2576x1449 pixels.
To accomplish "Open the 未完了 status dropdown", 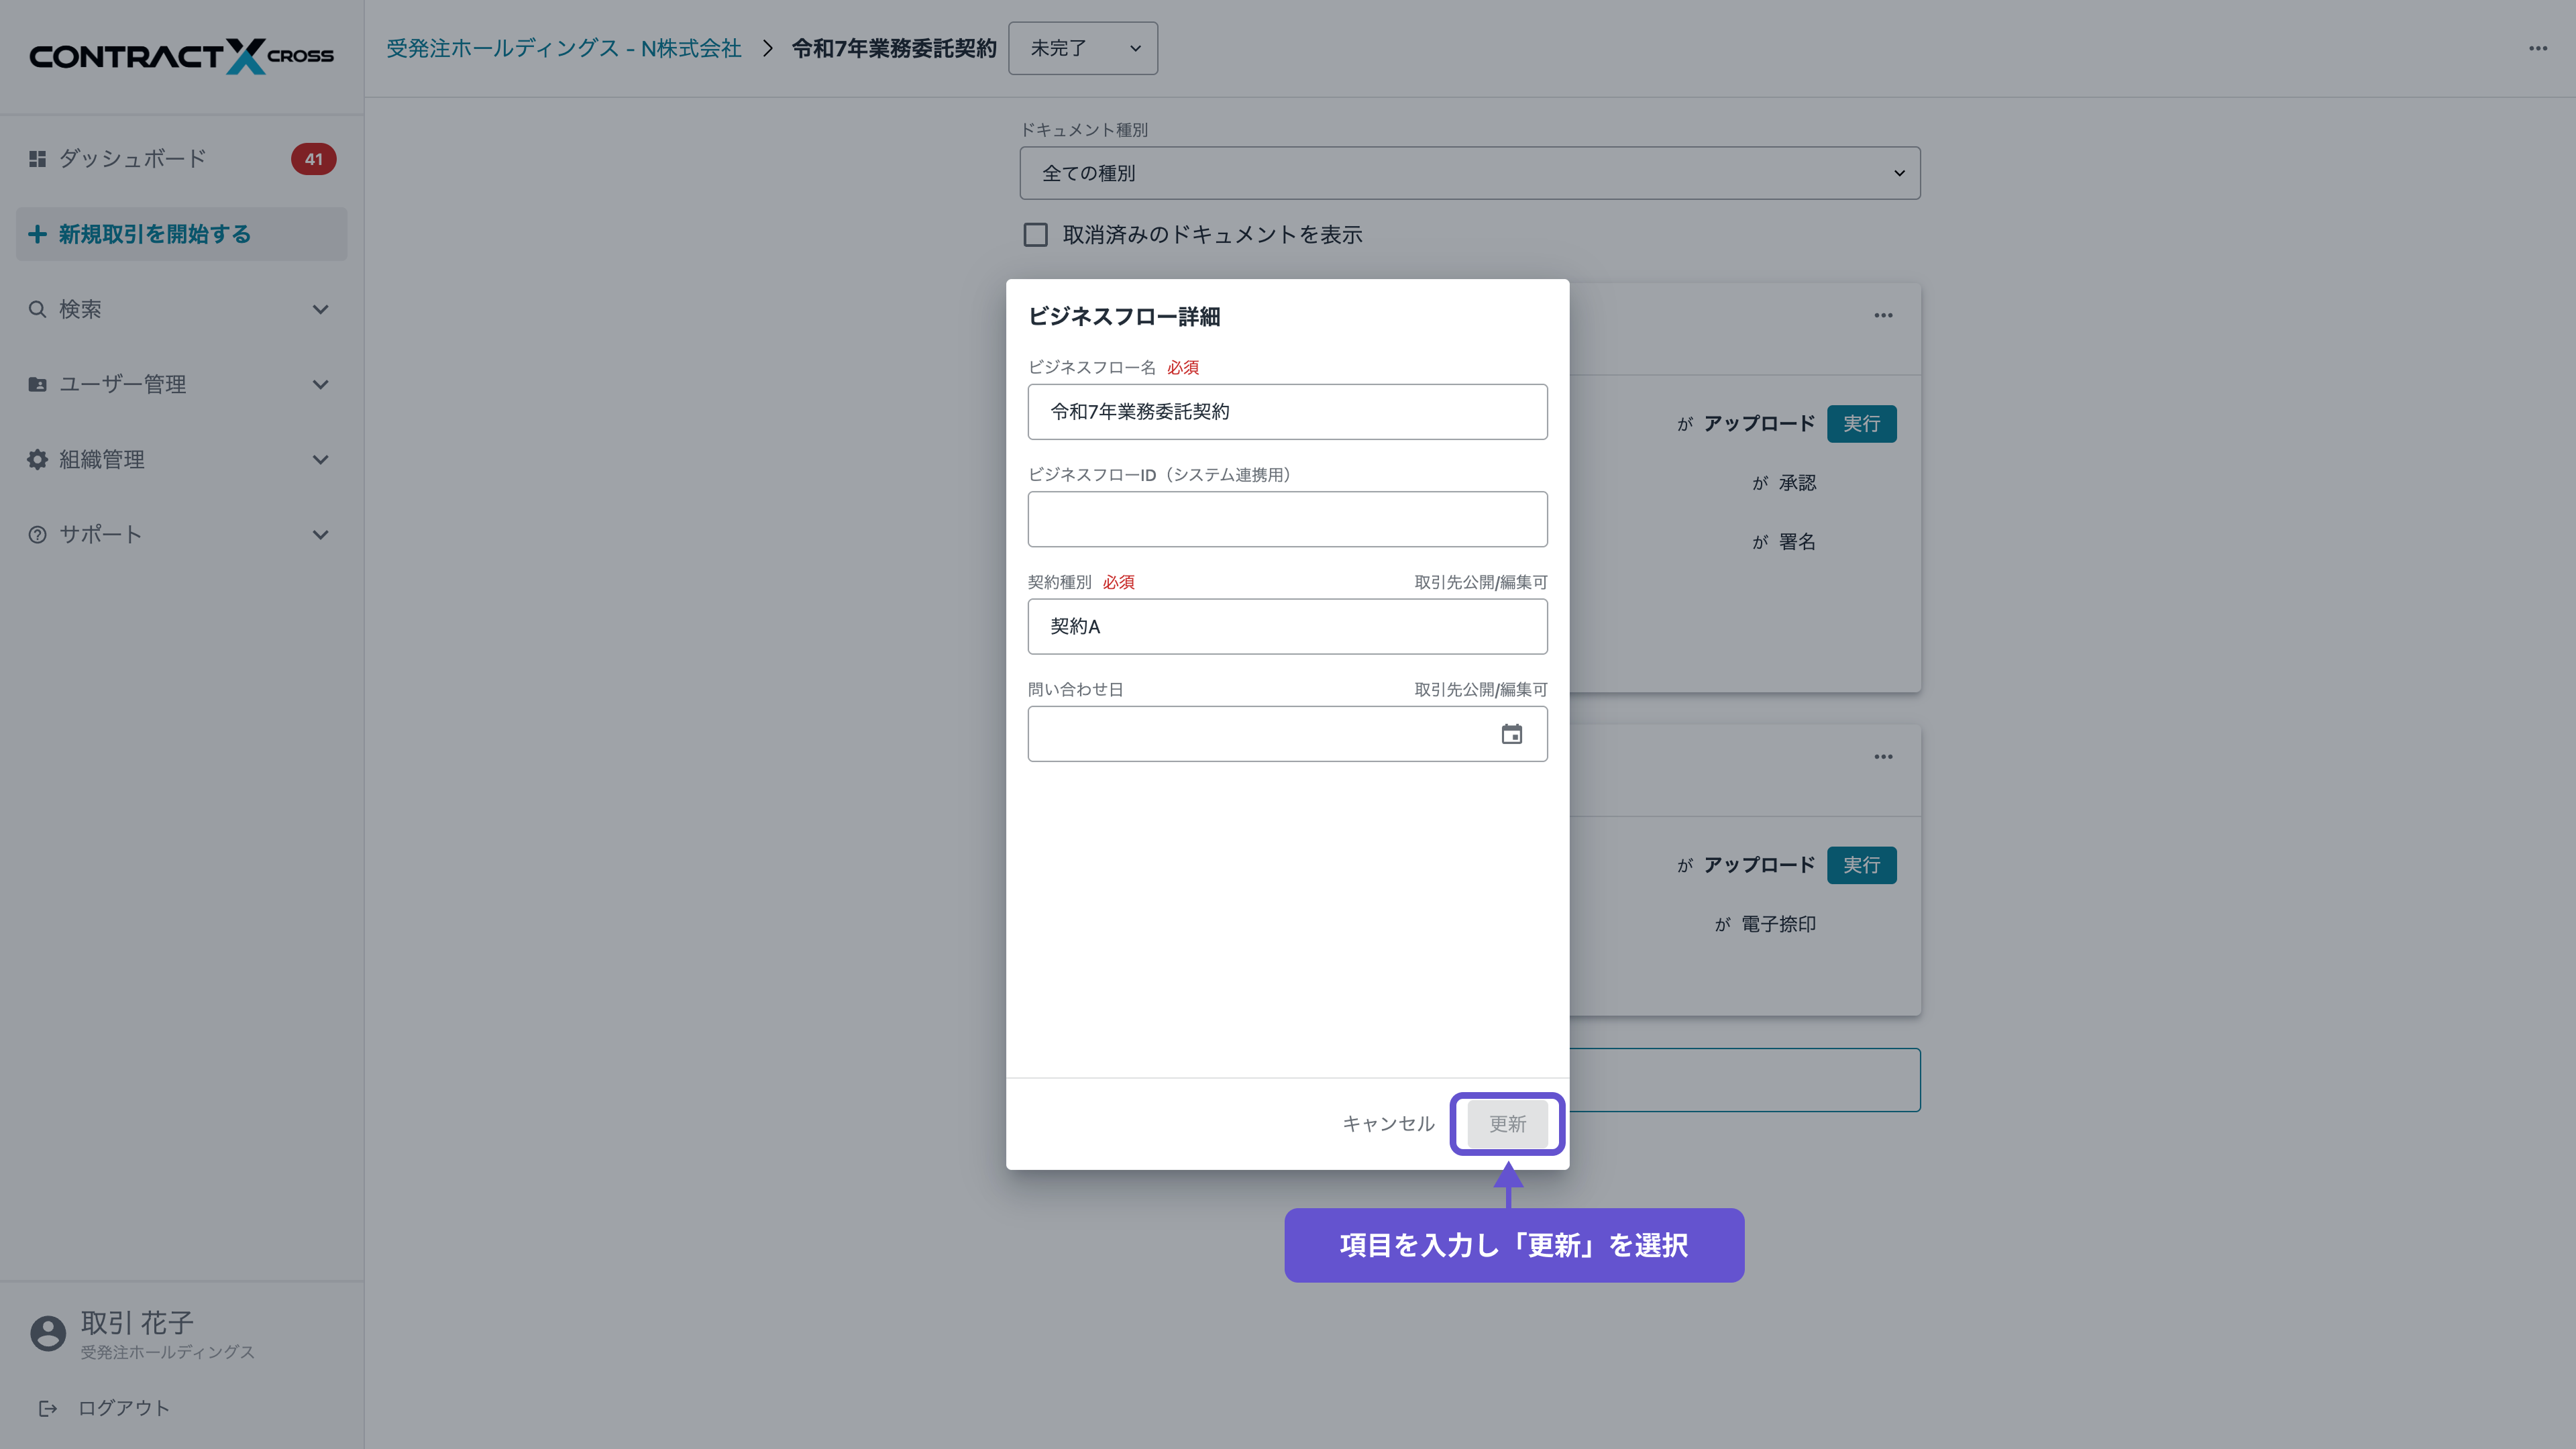I will coord(1082,48).
